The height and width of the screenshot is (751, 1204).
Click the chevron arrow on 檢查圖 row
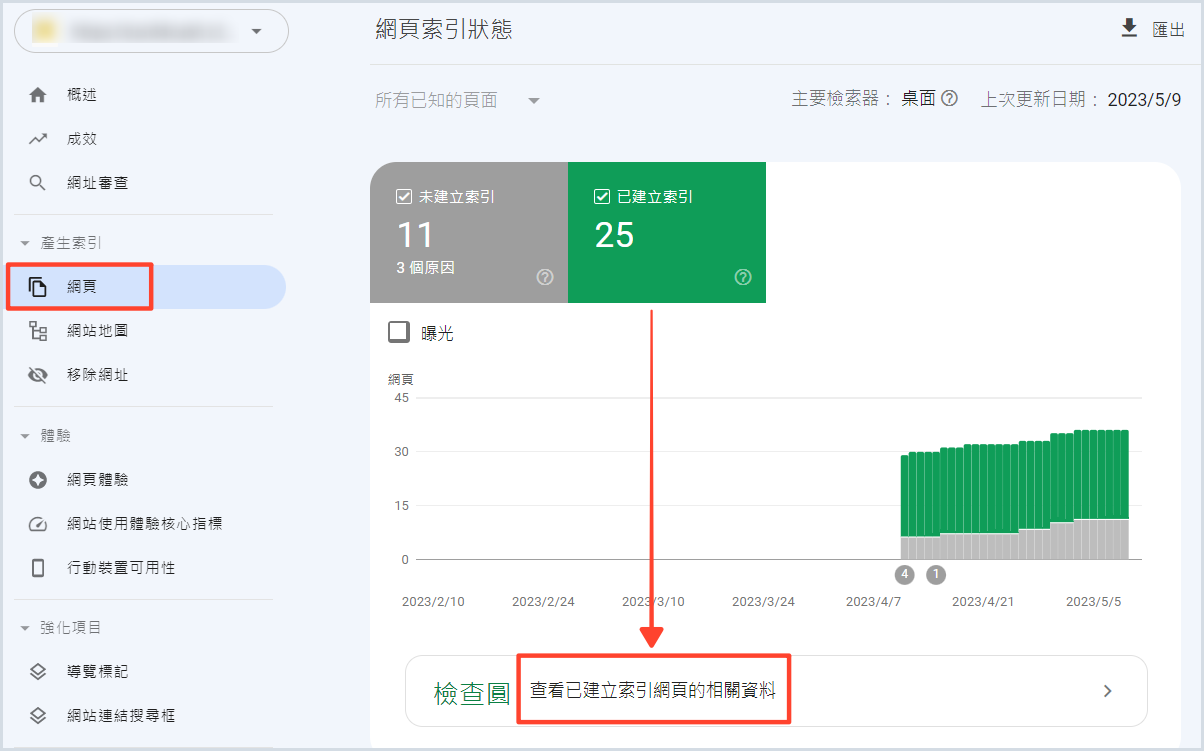point(1107,691)
